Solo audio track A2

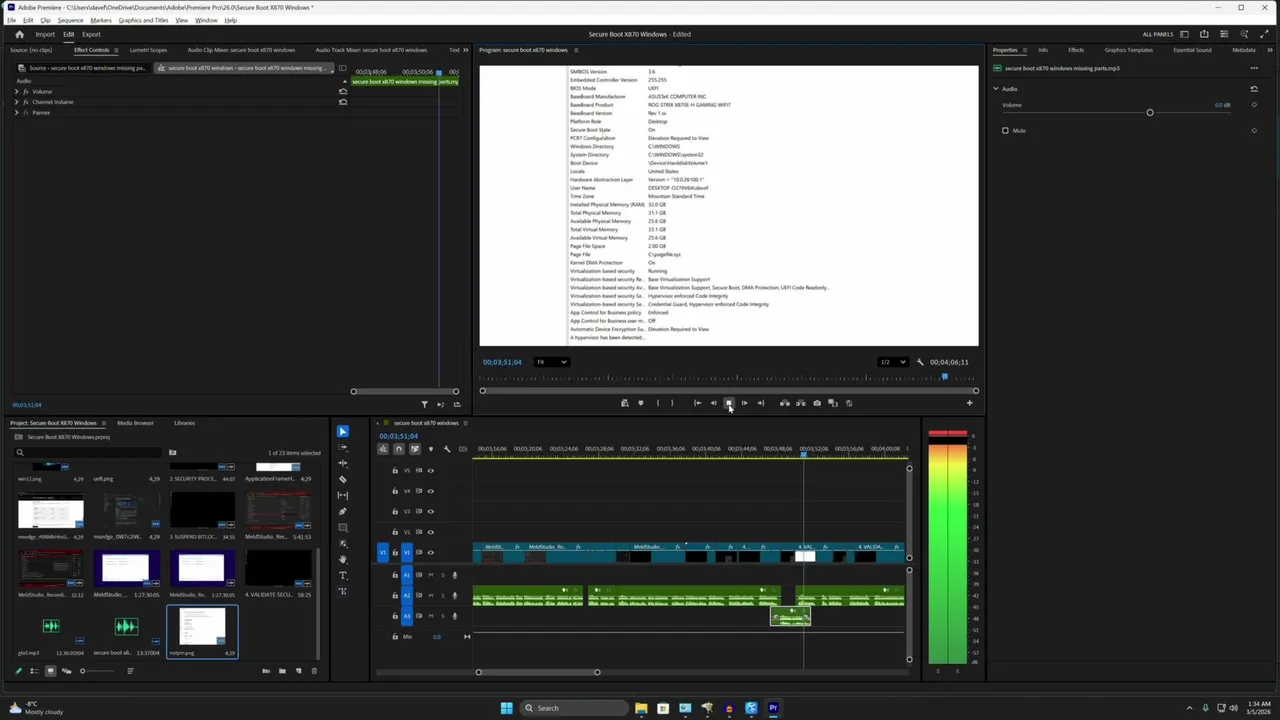(x=443, y=596)
